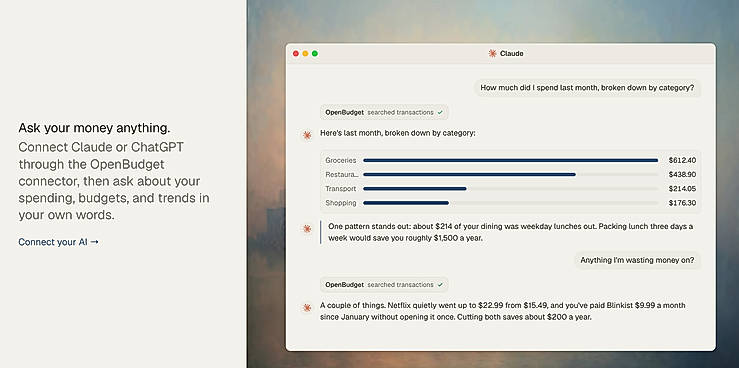The height and width of the screenshot is (368, 739).
Task: Click the Claude logo in title bar
Action: click(x=493, y=54)
